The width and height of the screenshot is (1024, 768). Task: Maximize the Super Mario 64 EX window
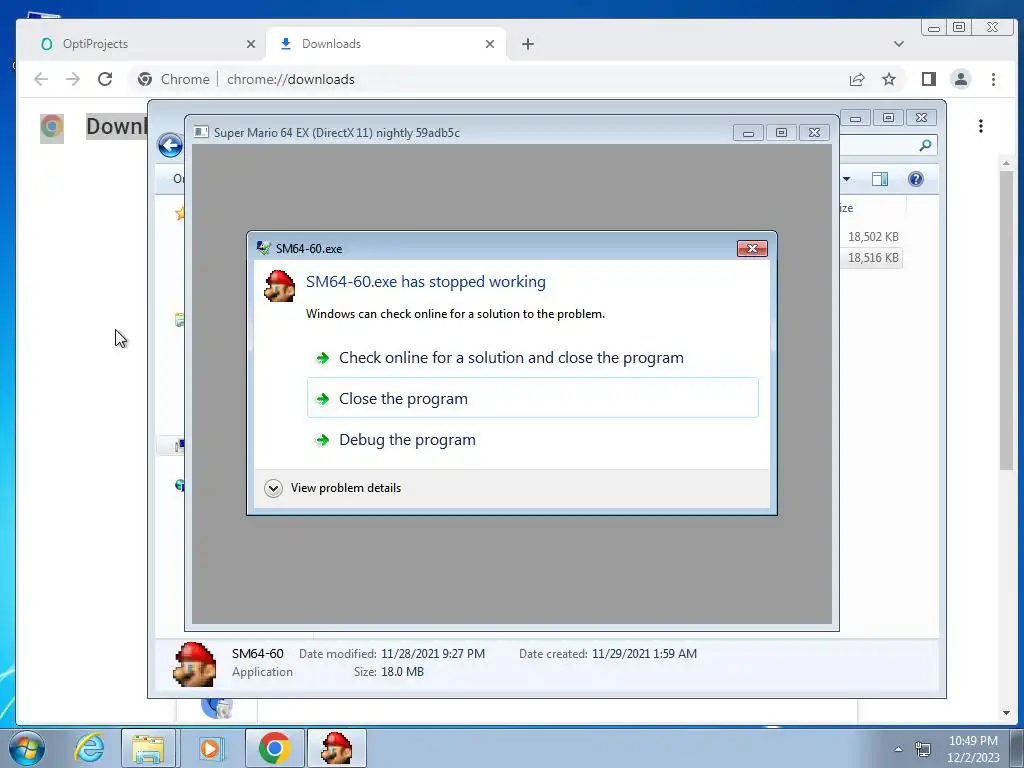point(781,133)
